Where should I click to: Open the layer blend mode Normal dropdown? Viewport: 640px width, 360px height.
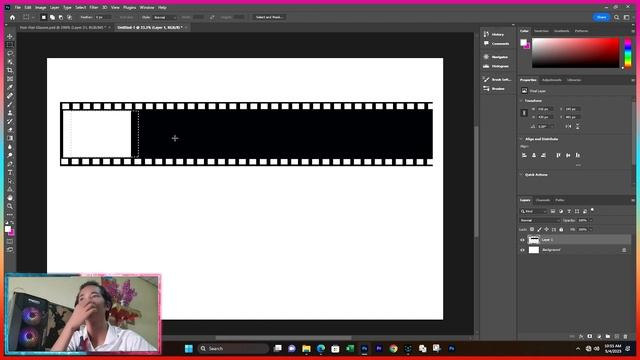pos(540,220)
